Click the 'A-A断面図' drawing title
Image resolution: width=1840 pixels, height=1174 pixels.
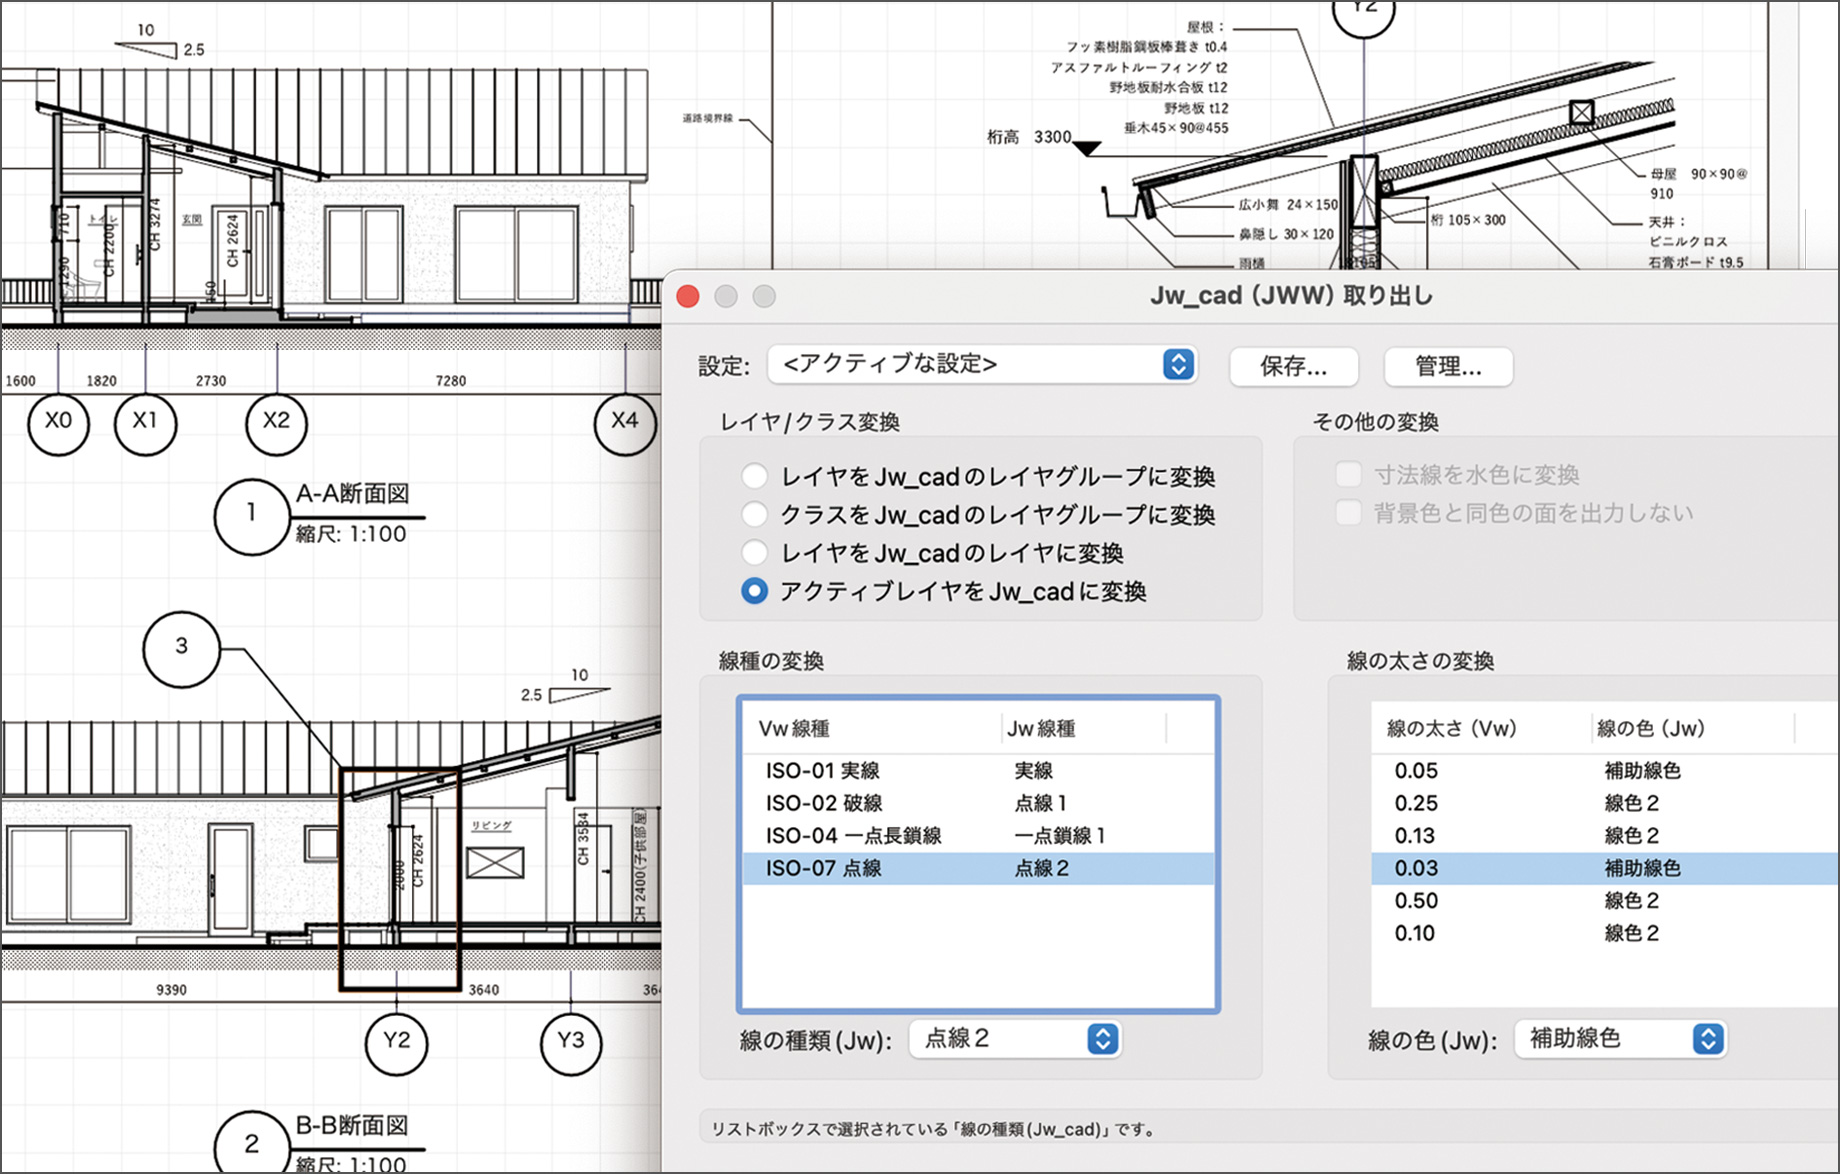pyautogui.click(x=352, y=494)
